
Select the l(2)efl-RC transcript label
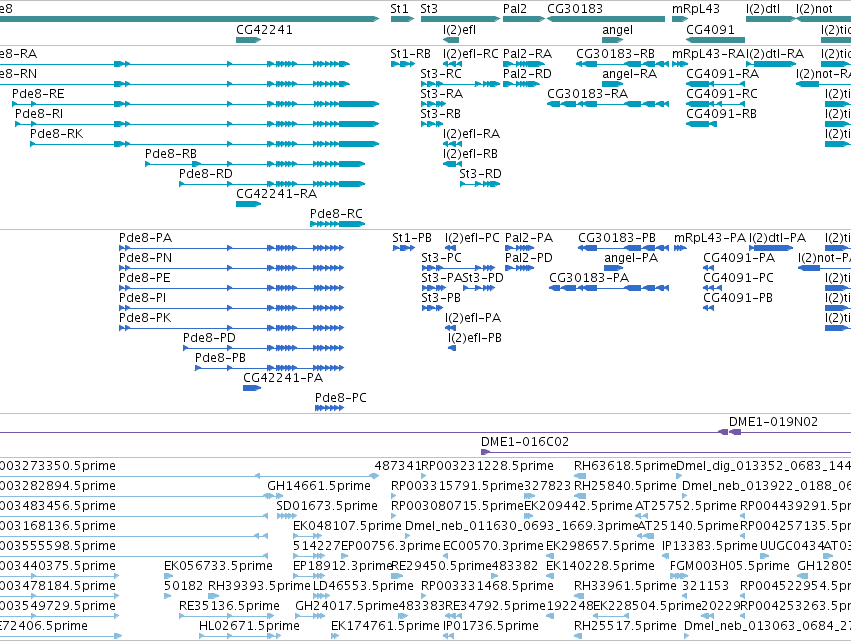pos(471,54)
